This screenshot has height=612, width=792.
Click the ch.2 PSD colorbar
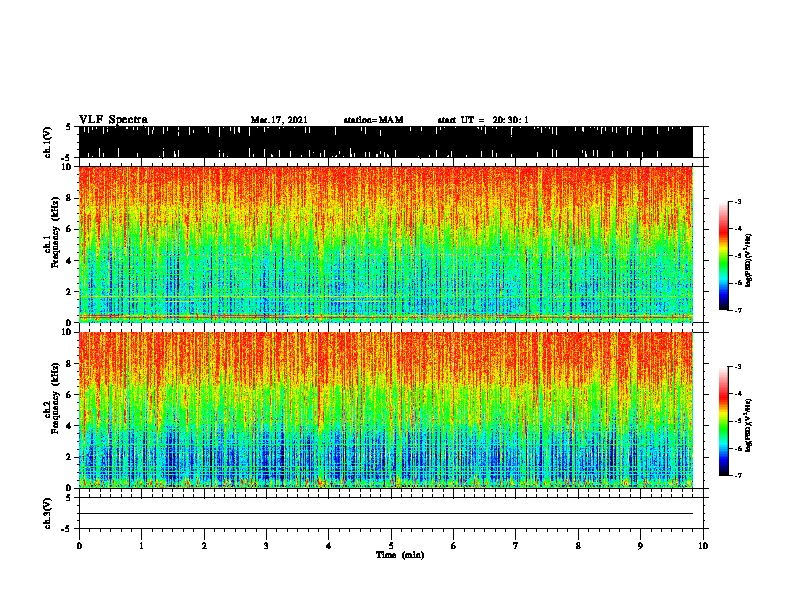click(x=723, y=421)
